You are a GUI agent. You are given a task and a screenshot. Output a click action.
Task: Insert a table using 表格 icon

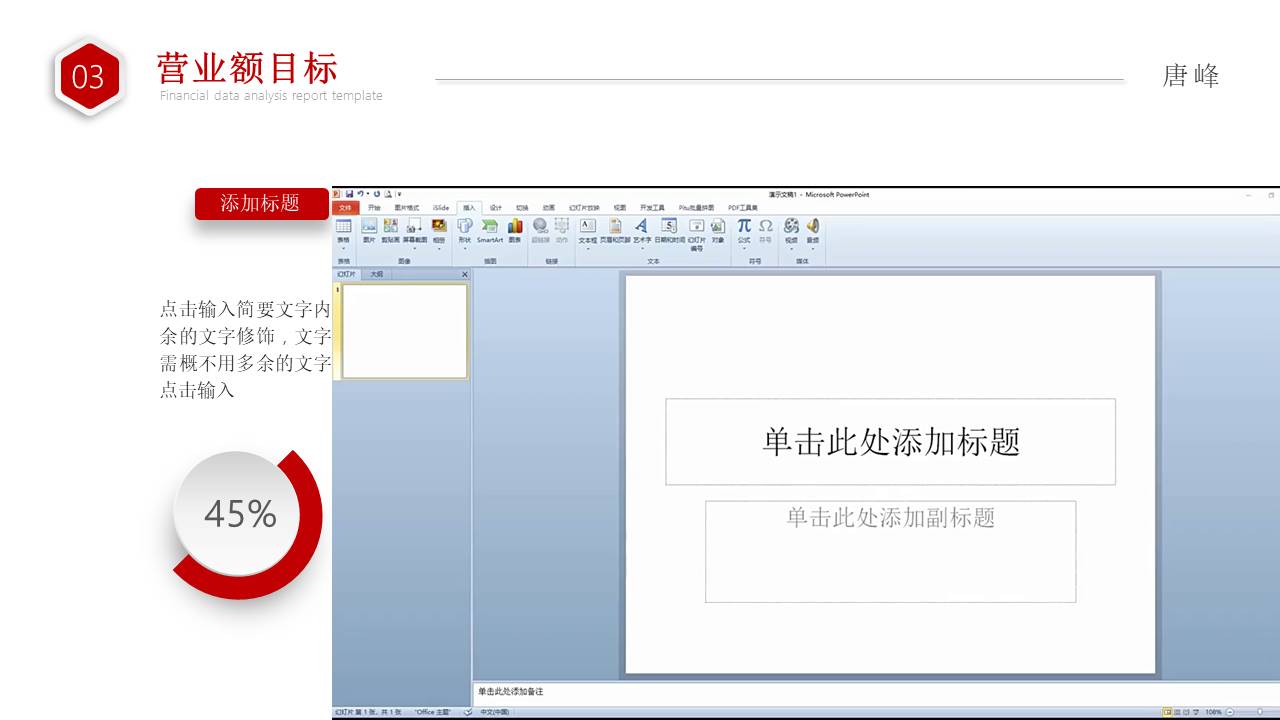point(343,229)
